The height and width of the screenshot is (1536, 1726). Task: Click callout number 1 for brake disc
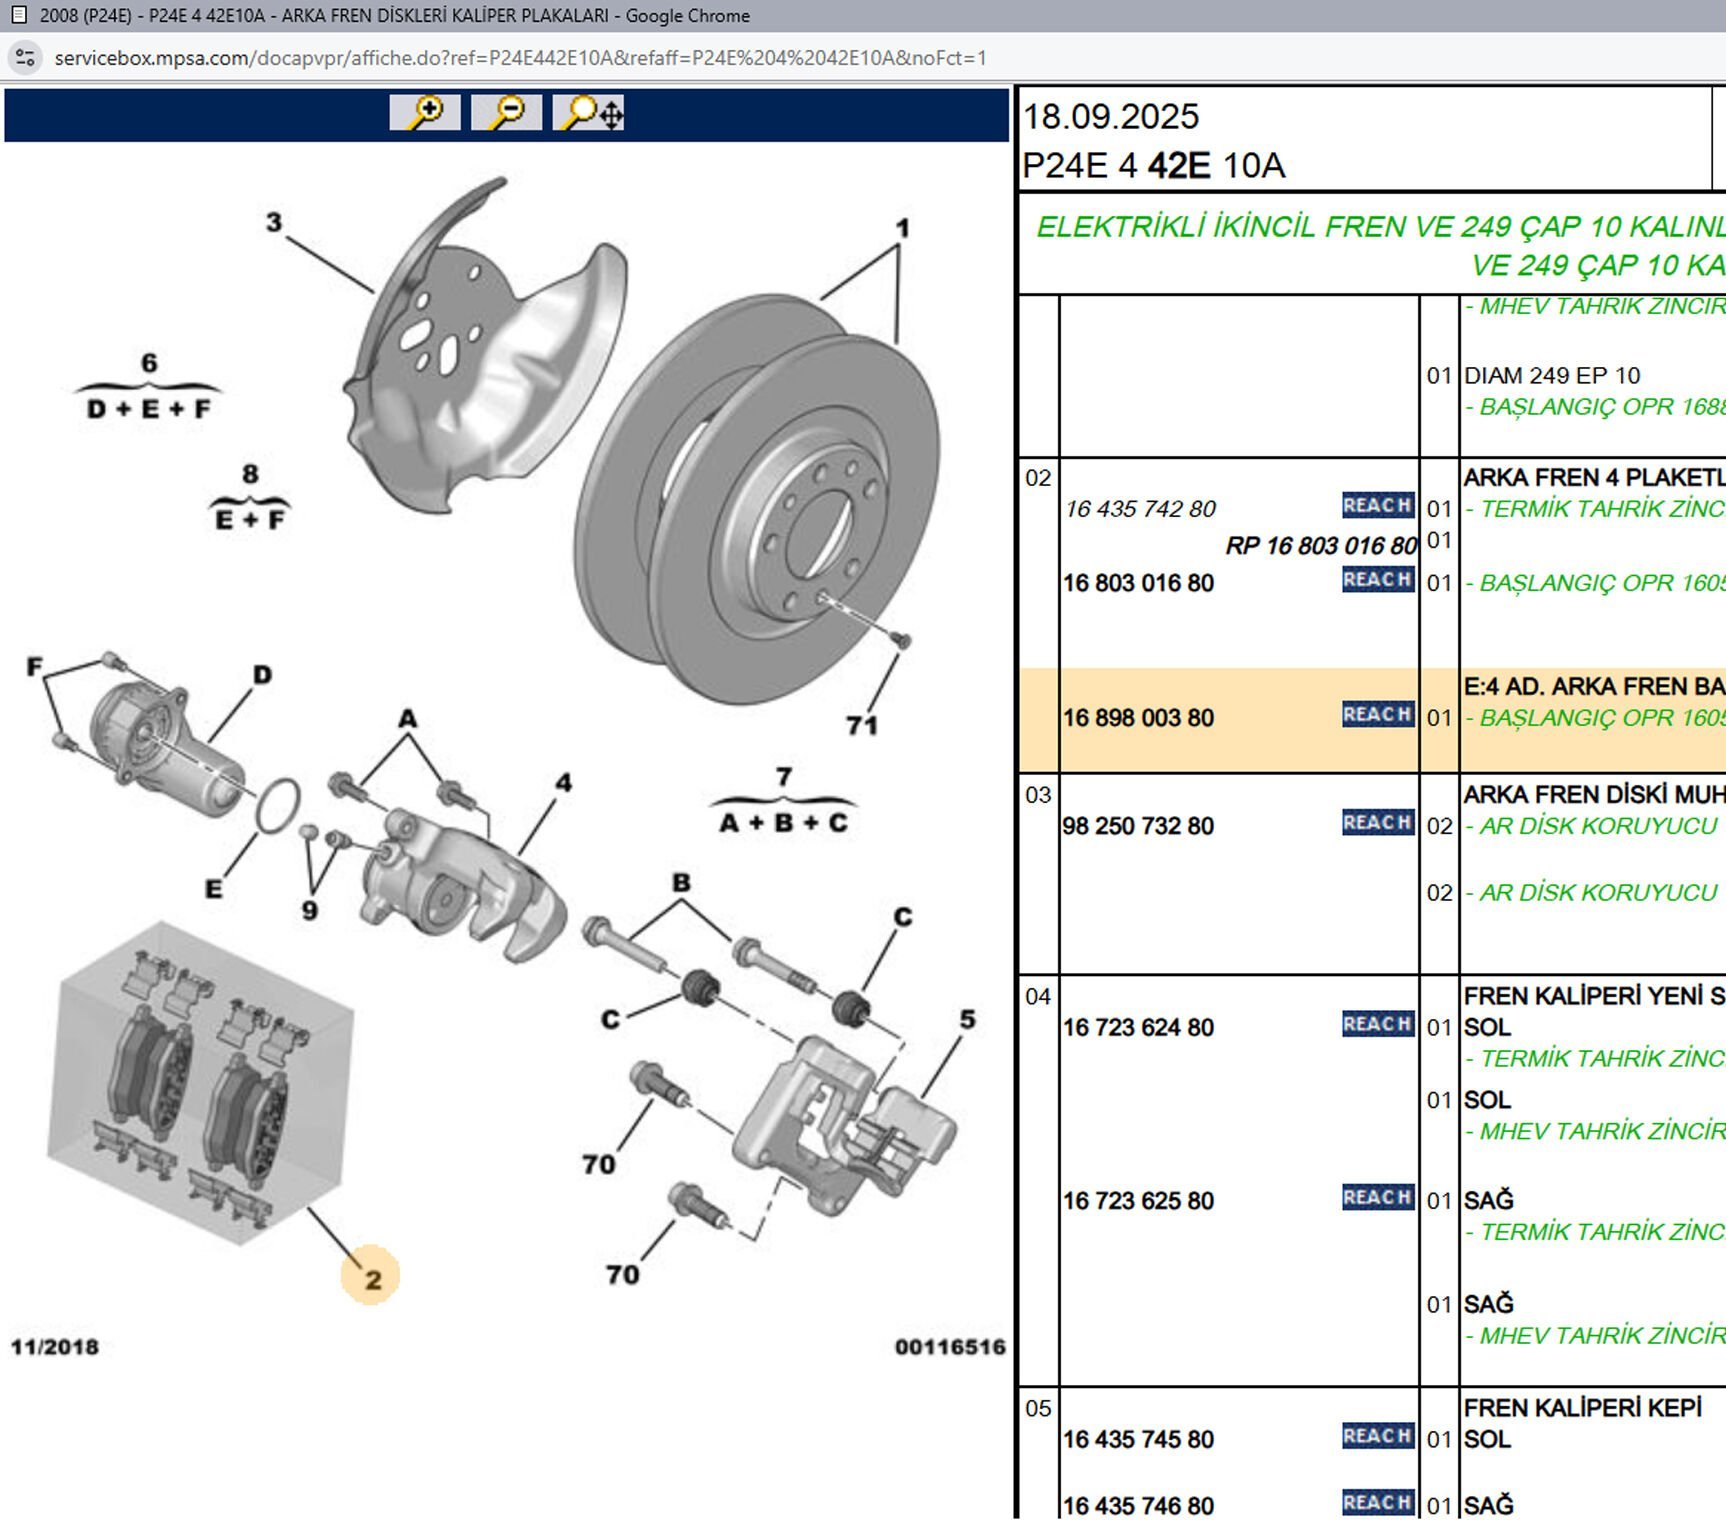[x=902, y=229]
